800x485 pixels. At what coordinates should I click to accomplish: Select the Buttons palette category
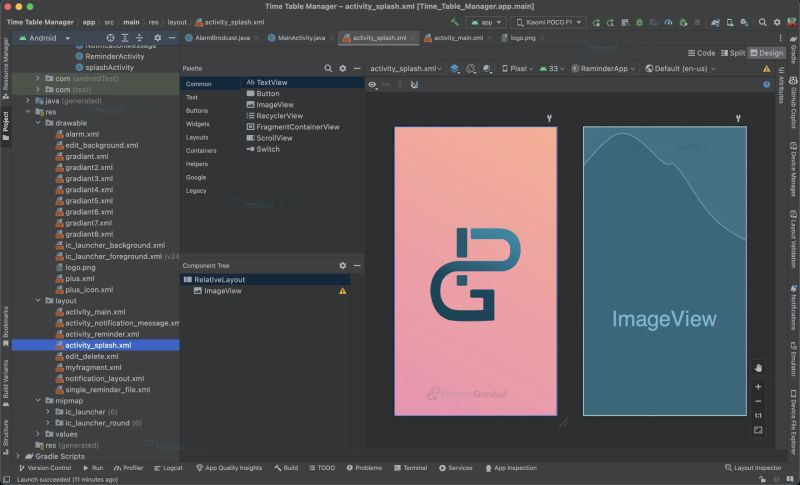pos(197,111)
